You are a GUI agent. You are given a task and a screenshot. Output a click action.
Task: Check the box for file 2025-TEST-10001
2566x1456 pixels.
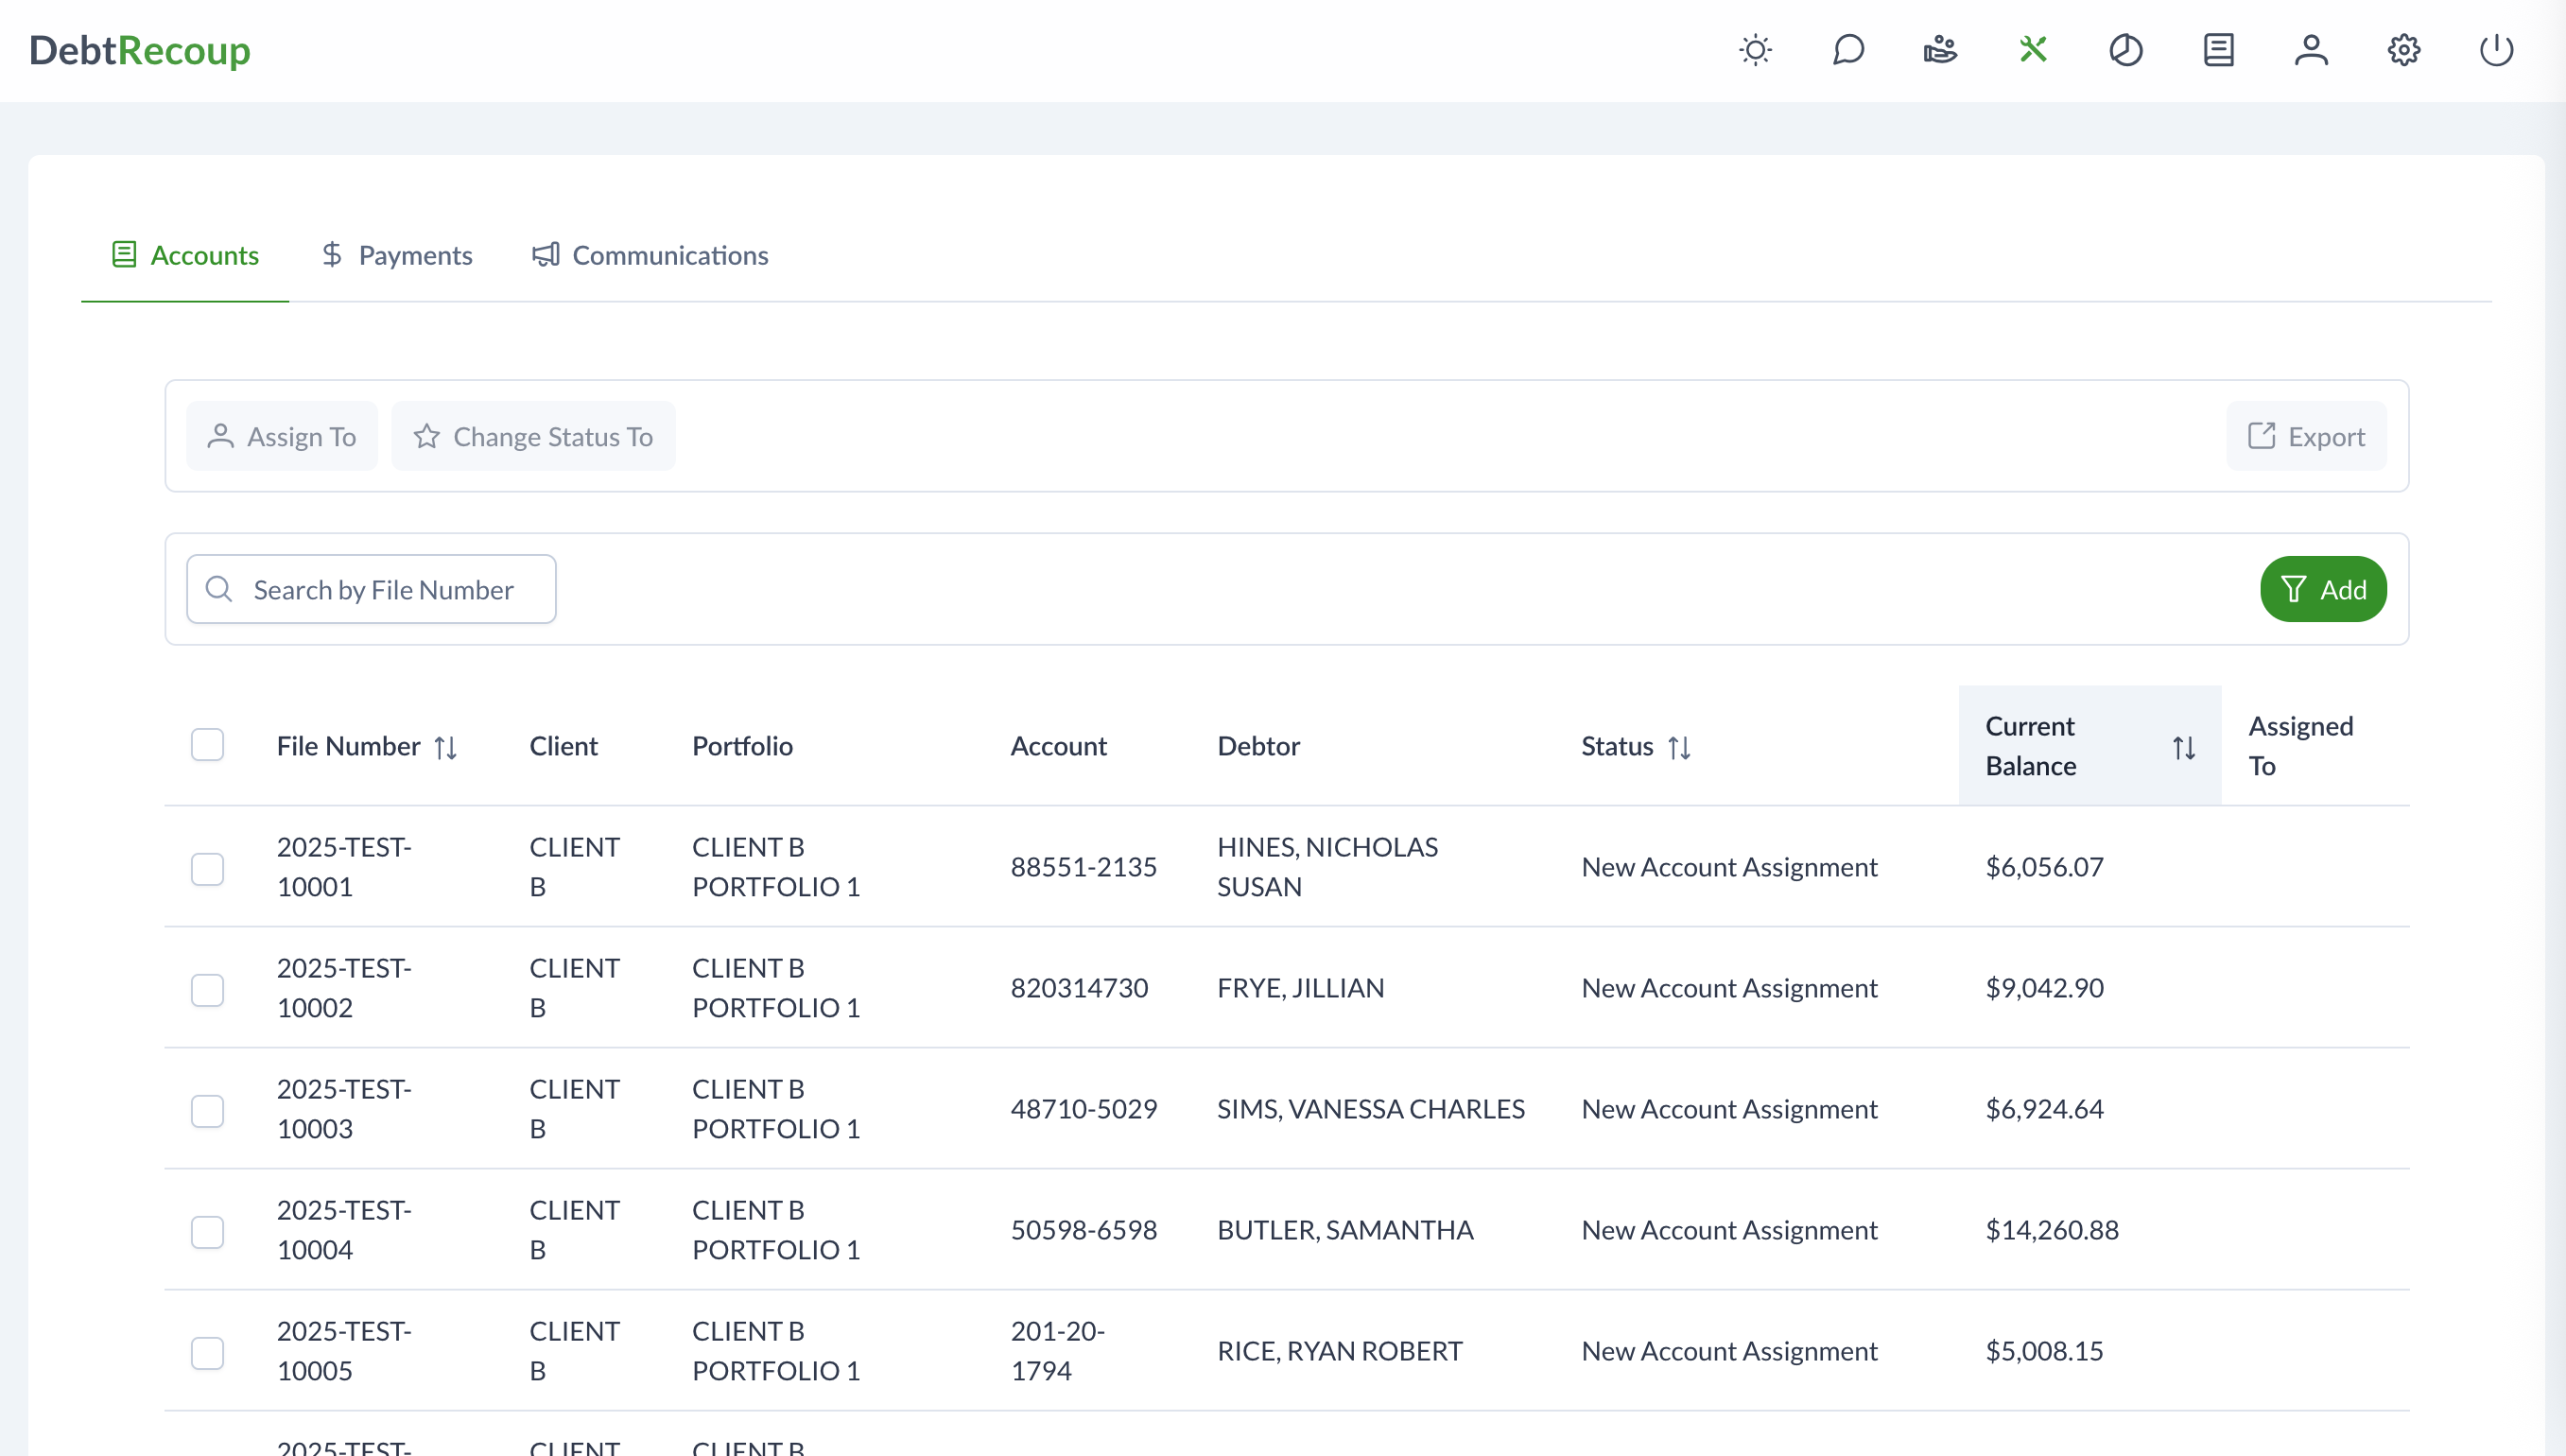[x=207, y=869]
